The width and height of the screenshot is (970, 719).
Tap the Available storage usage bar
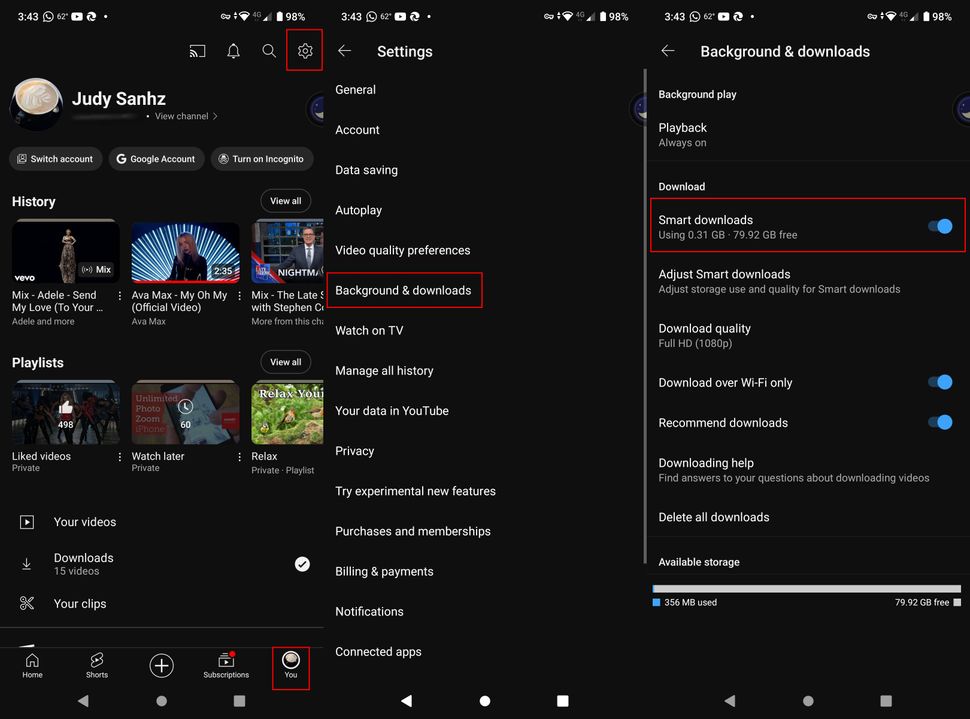pos(806,588)
